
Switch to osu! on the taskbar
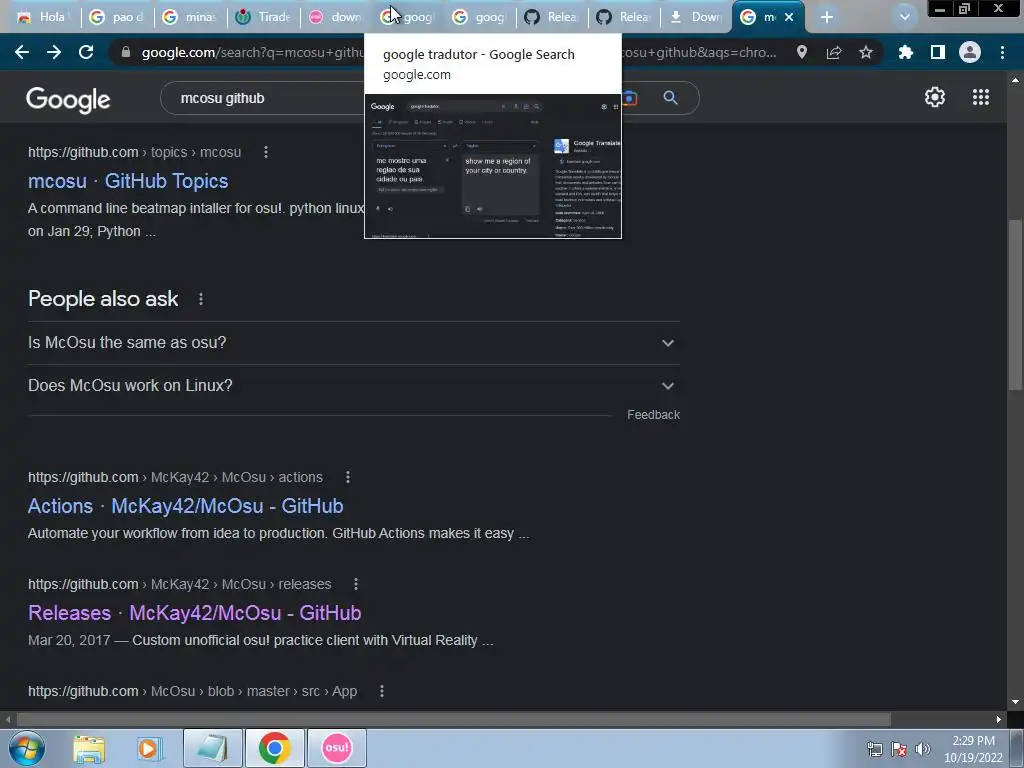click(336, 748)
